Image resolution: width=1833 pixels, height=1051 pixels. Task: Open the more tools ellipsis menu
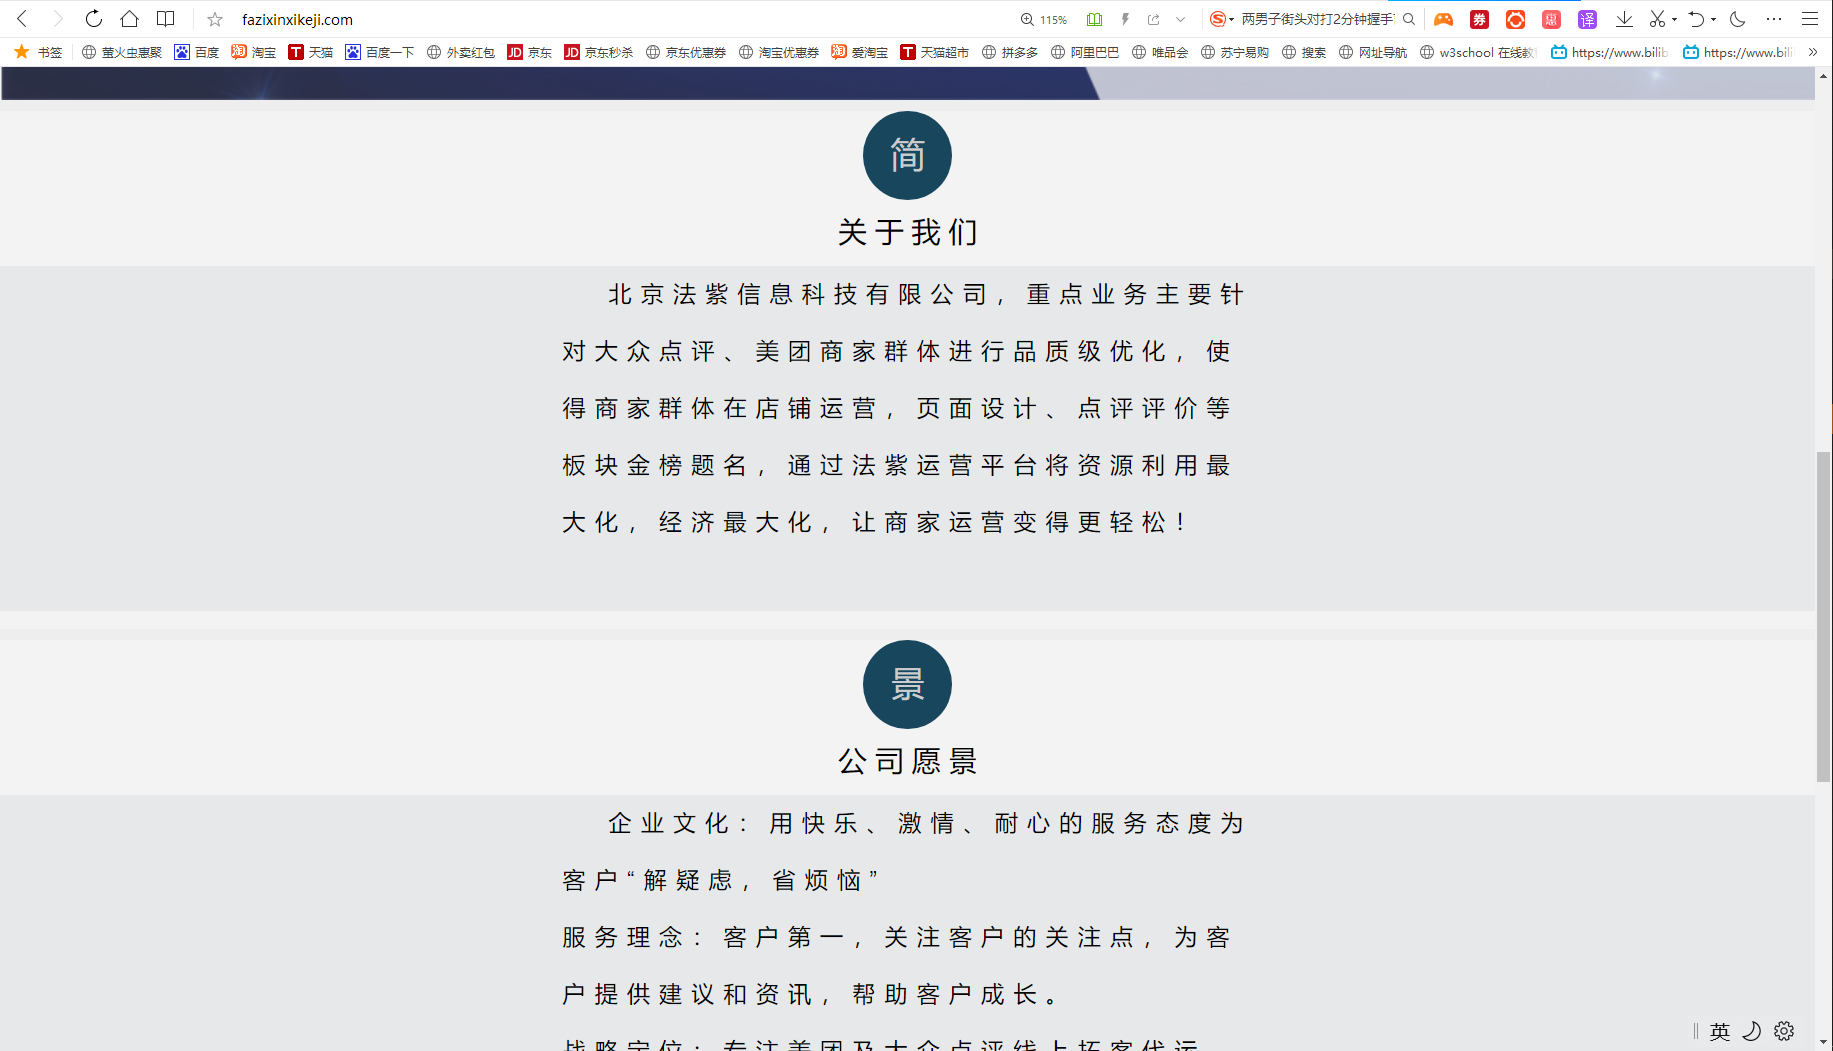1774,18
